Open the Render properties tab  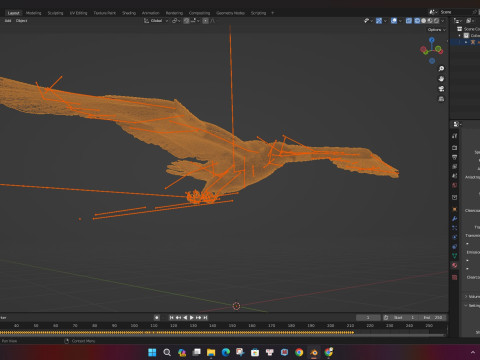(454, 147)
